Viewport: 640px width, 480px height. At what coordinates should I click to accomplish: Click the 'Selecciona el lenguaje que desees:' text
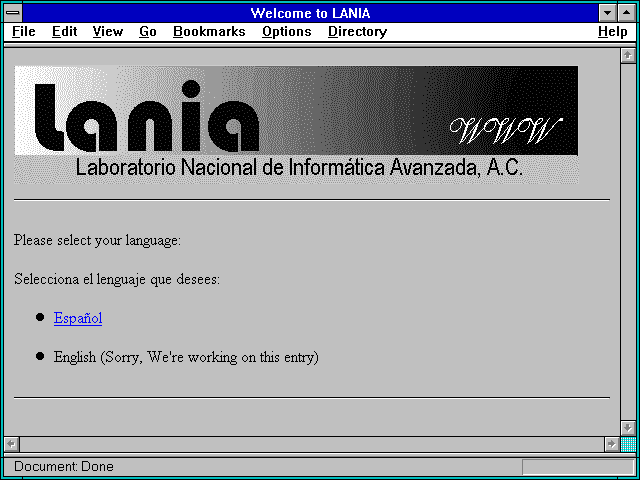click(117, 279)
